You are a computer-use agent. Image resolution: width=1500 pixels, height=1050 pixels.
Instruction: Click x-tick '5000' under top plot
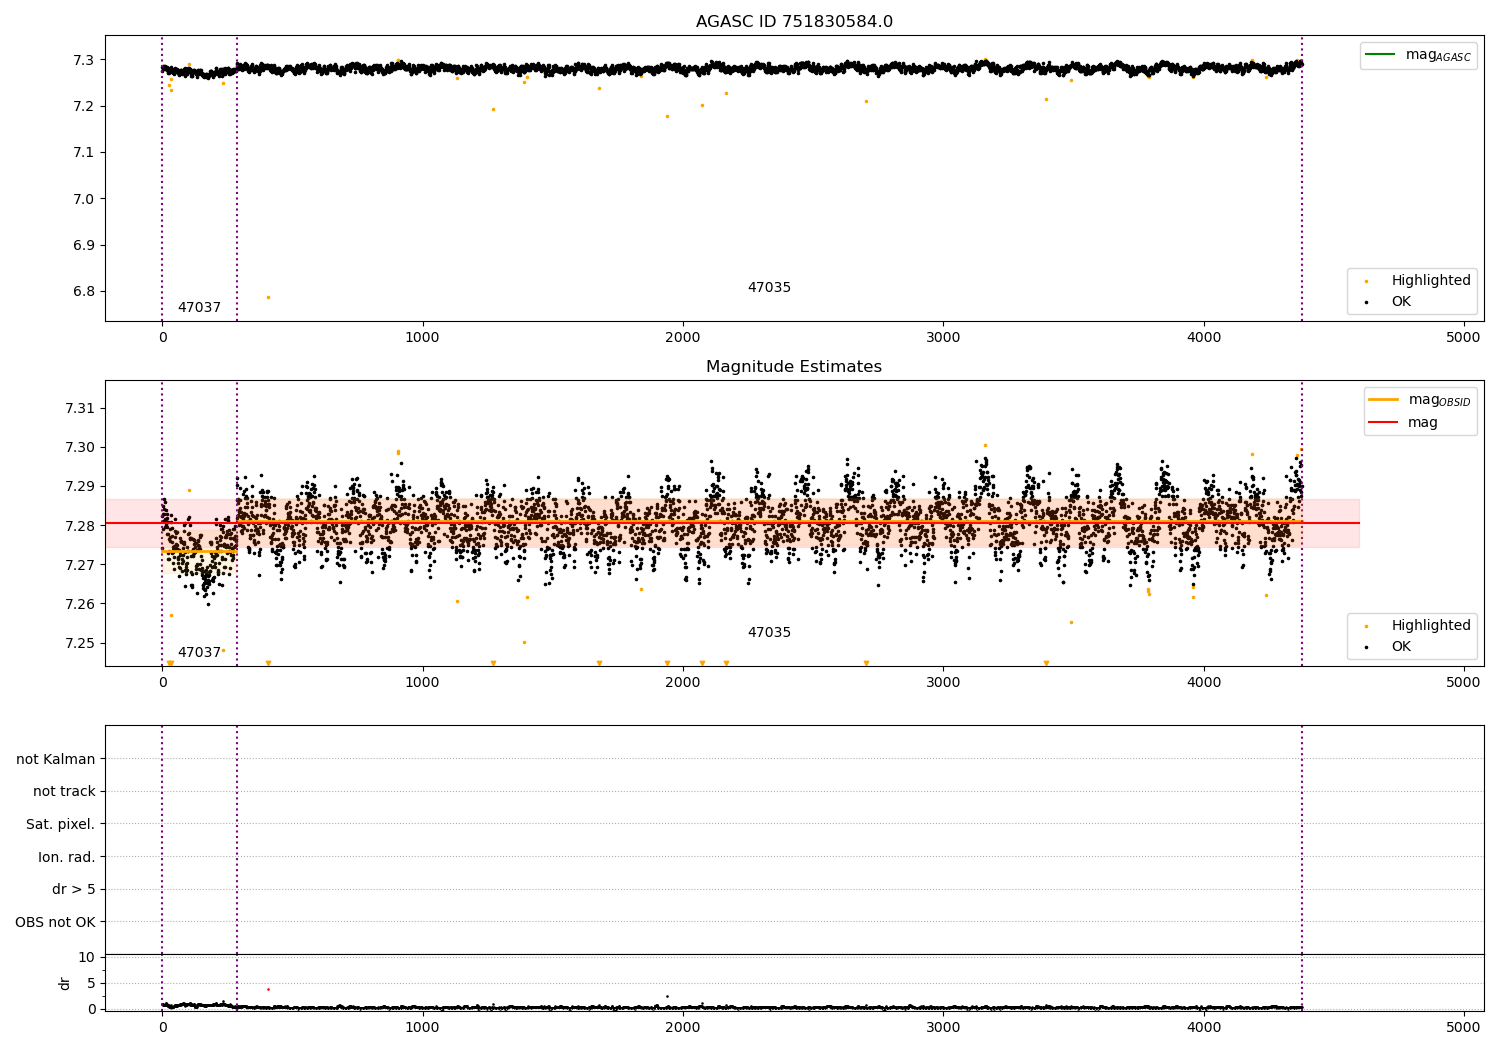[x=1464, y=338]
